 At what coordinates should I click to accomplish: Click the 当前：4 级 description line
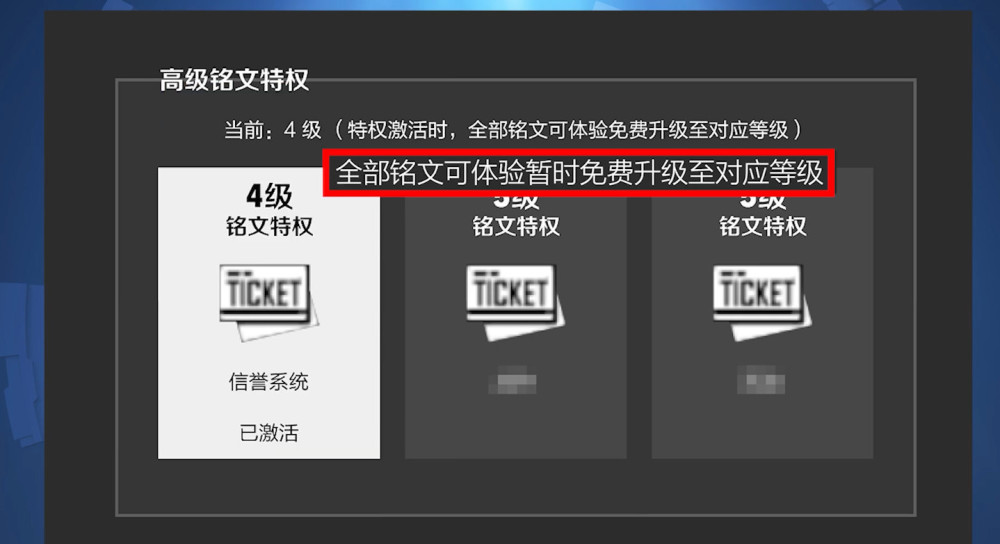513,130
